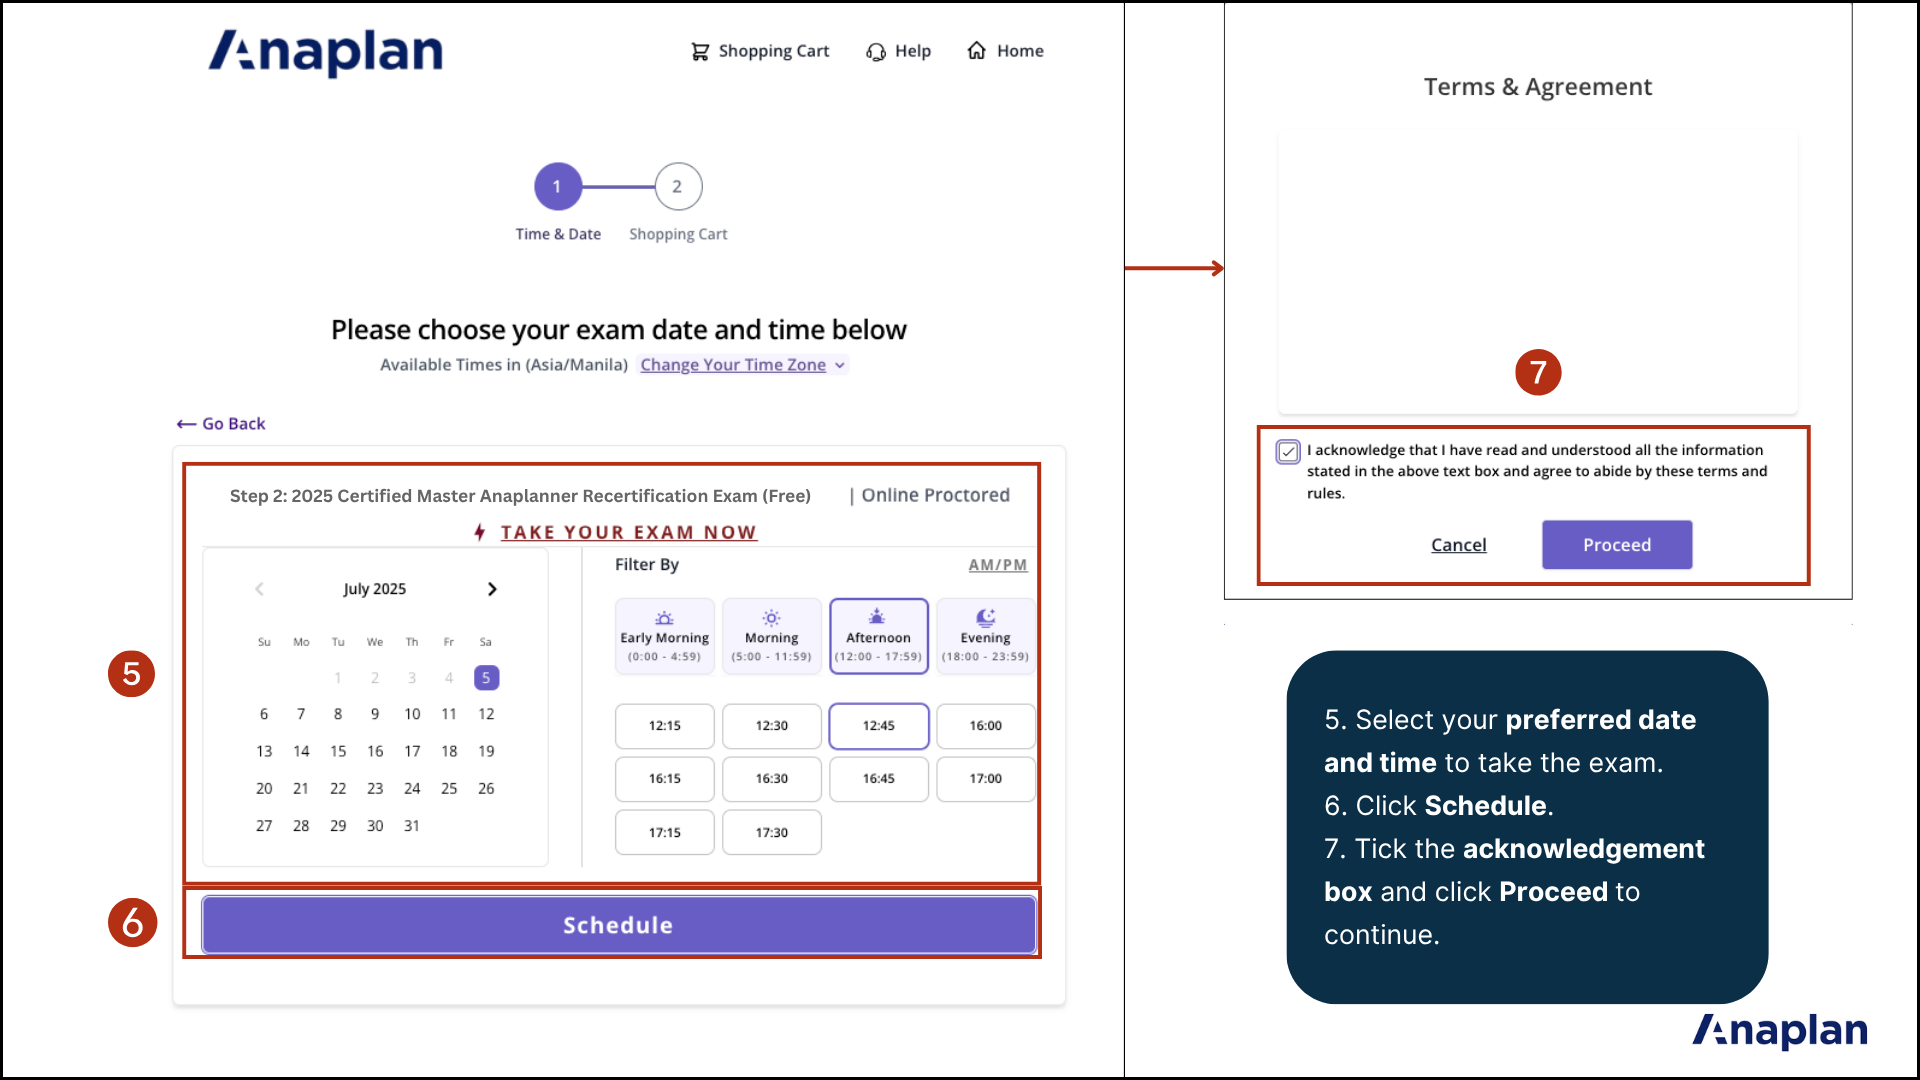Select the 12:30 time slot
This screenshot has height=1080, width=1920.
(771, 726)
